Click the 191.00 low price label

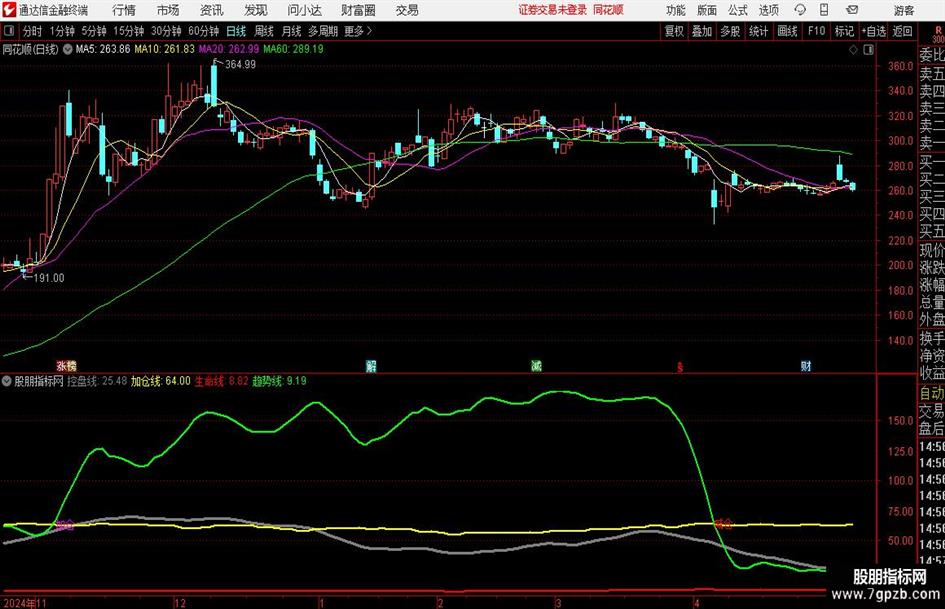pyautogui.click(x=49, y=278)
